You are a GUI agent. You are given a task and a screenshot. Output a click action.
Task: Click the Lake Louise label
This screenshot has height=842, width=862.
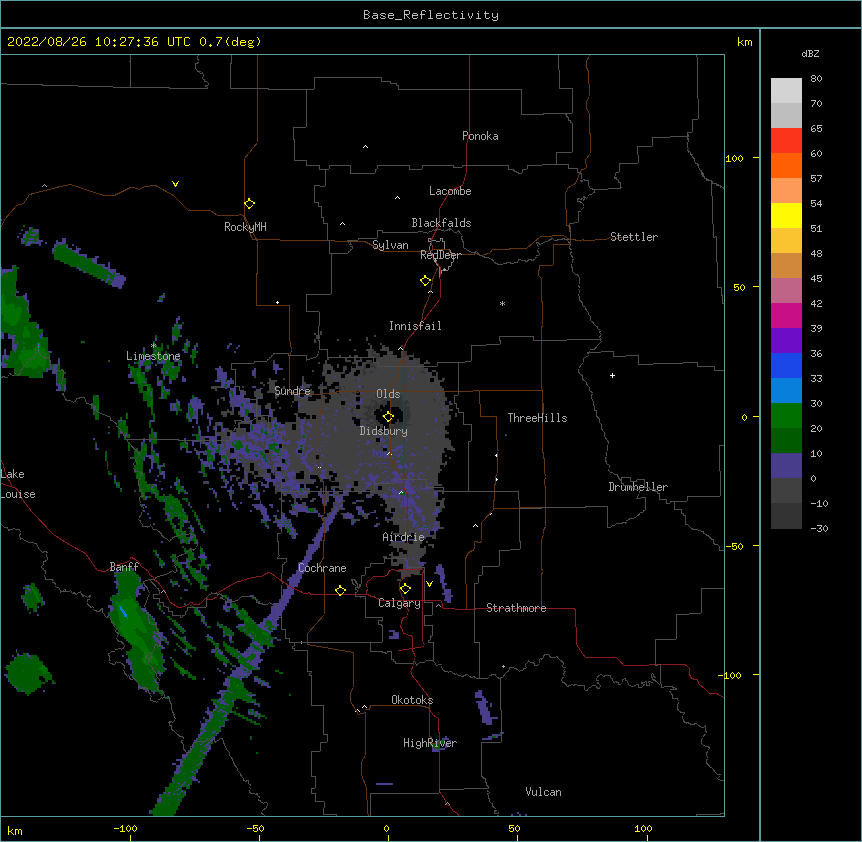pos(18,484)
